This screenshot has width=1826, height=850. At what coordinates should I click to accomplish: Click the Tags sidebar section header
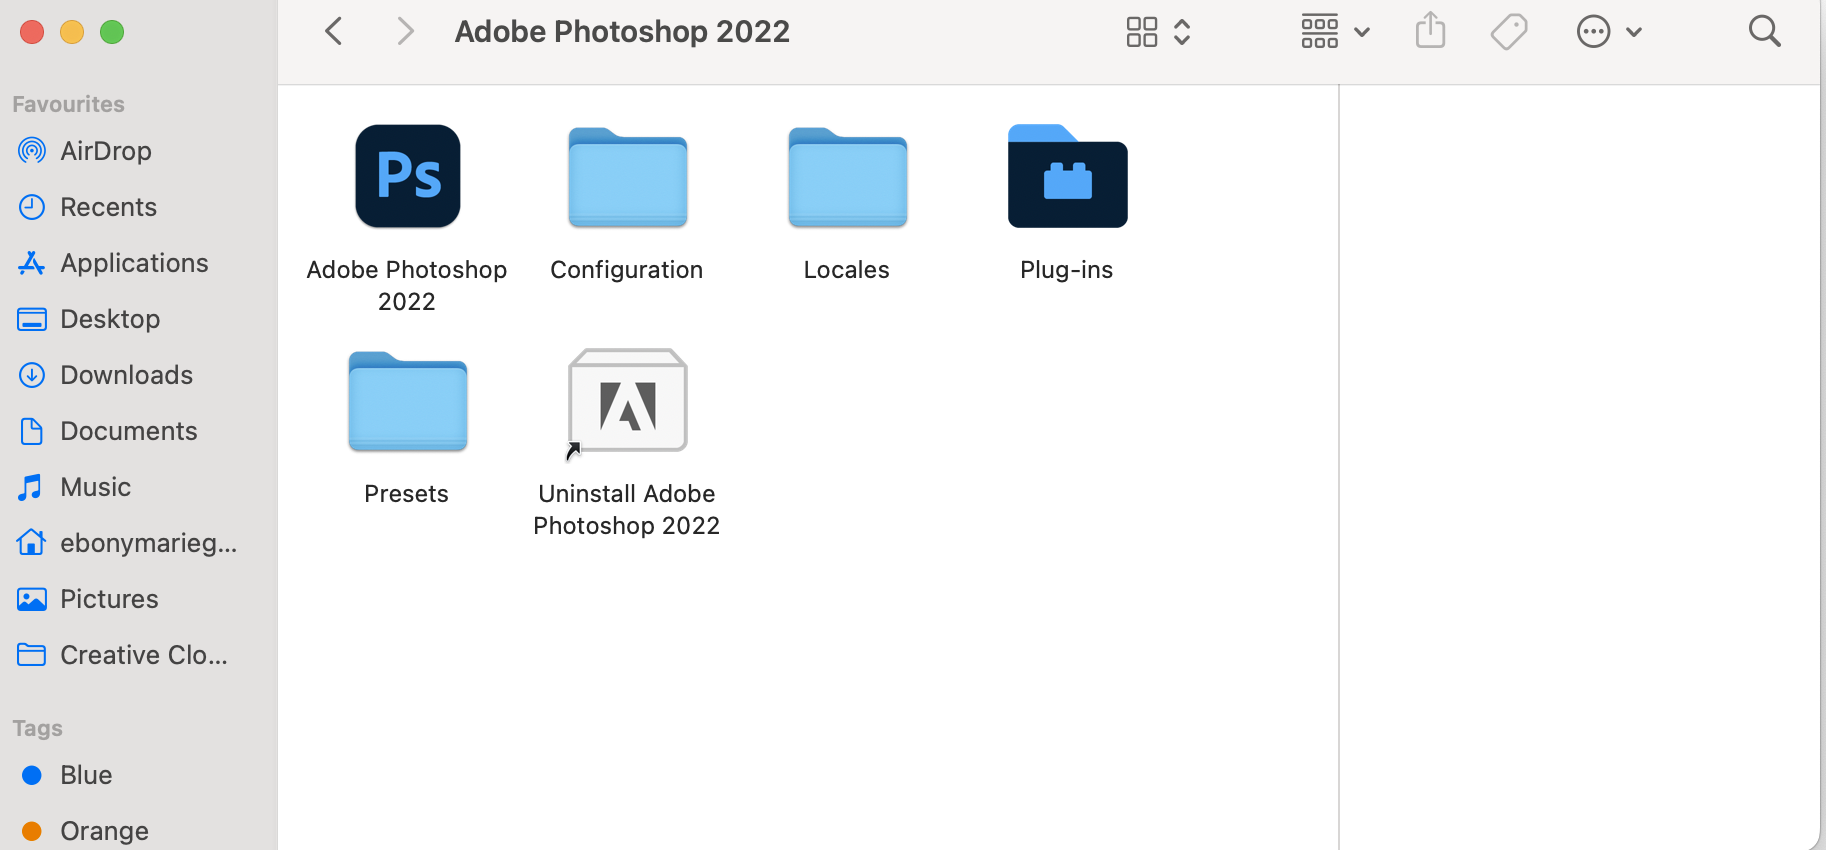pos(38,728)
